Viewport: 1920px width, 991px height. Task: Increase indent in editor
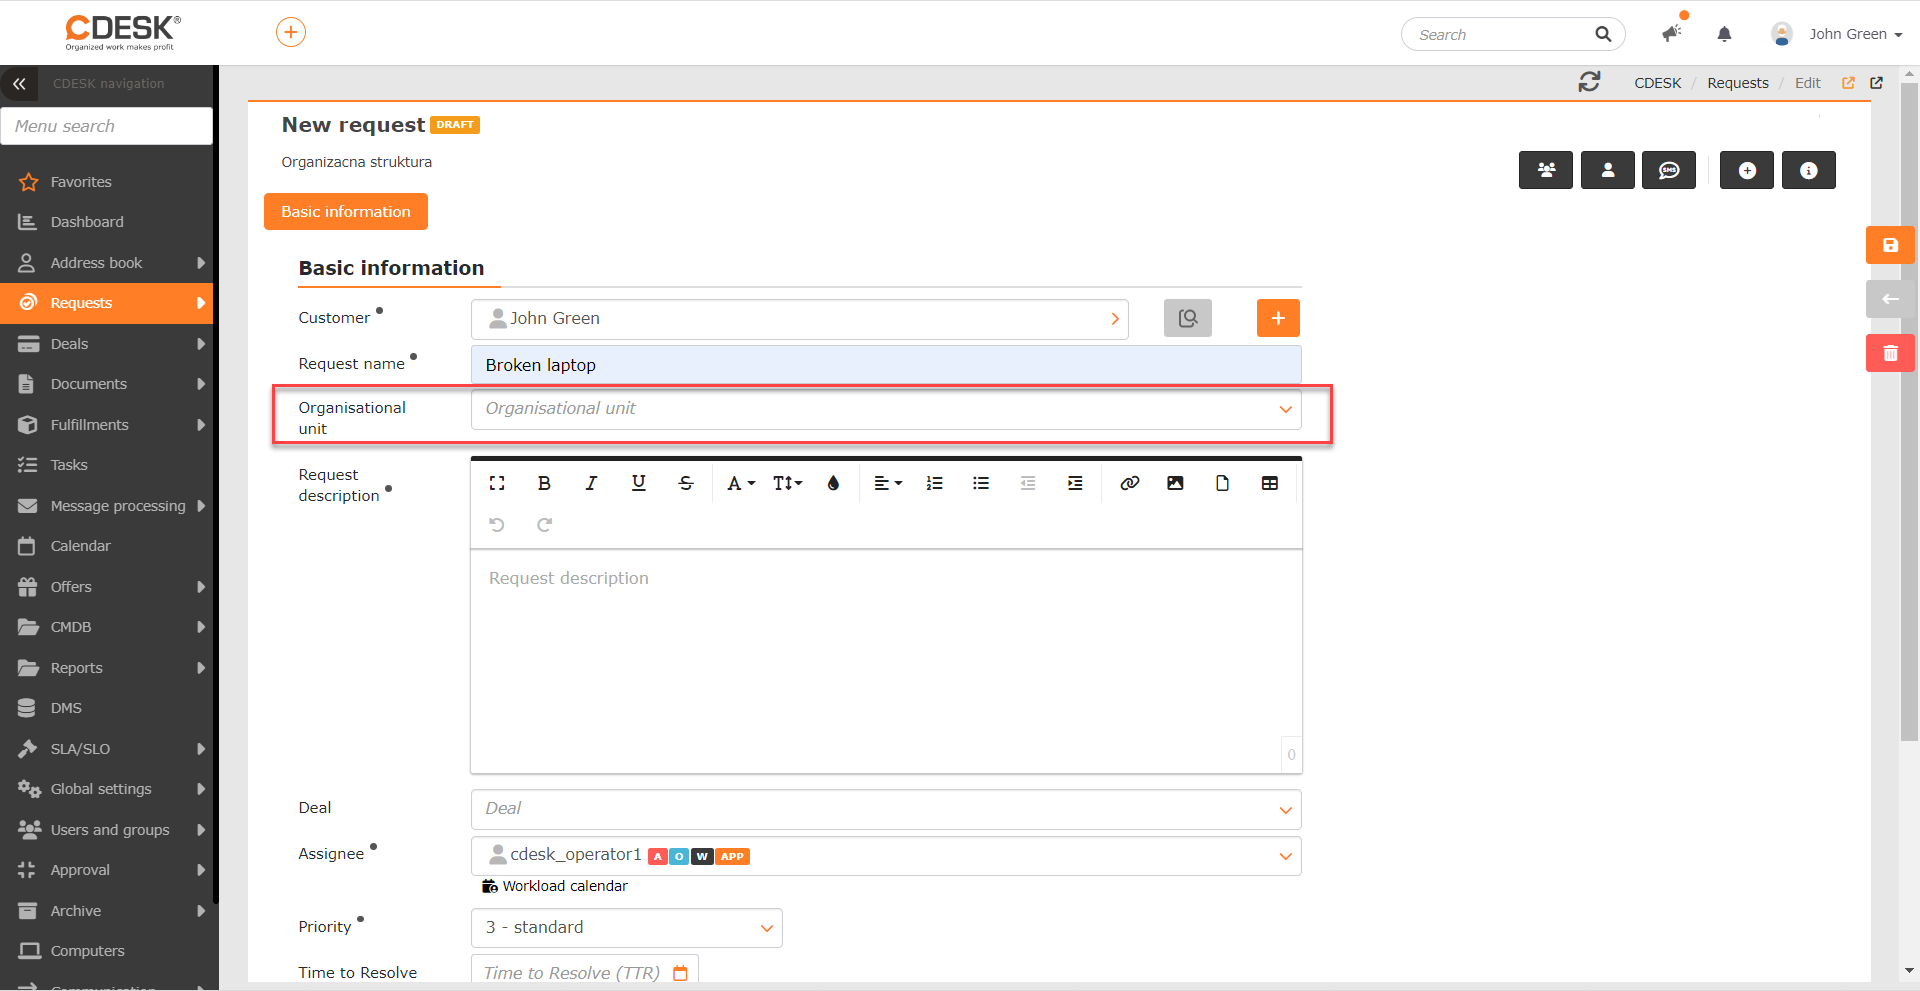[1075, 483]
